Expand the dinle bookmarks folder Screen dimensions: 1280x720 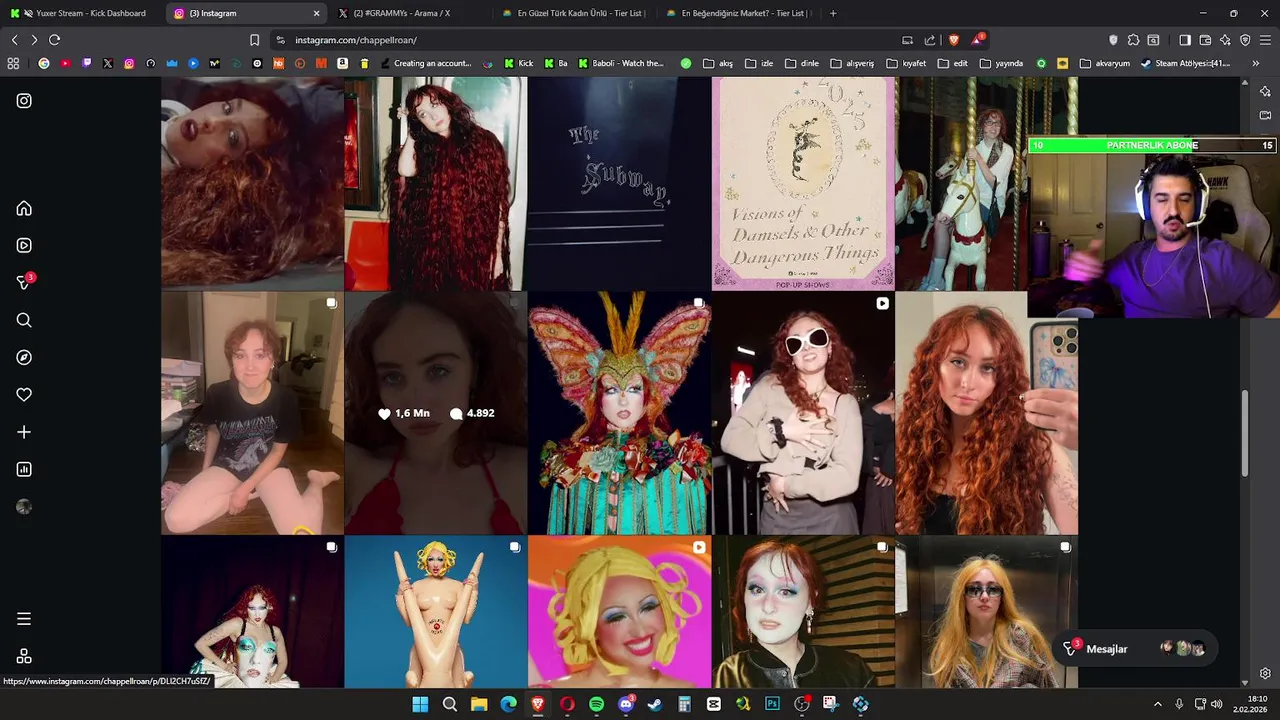tap(802, 63)
